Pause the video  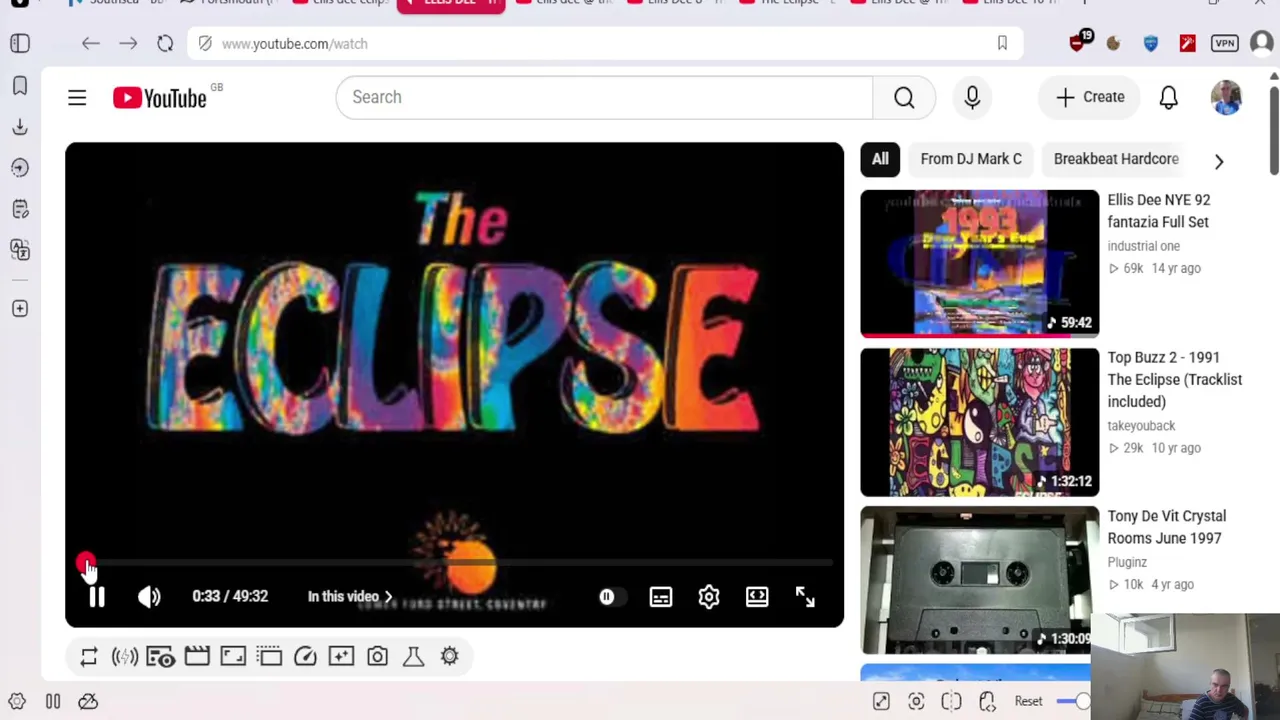click(x=97, y=597)
